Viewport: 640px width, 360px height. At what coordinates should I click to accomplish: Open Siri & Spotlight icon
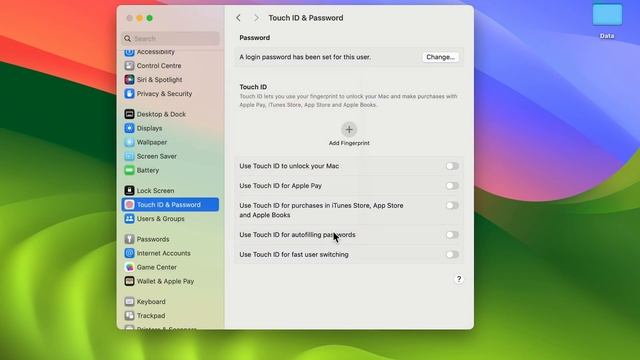point(129,80)
